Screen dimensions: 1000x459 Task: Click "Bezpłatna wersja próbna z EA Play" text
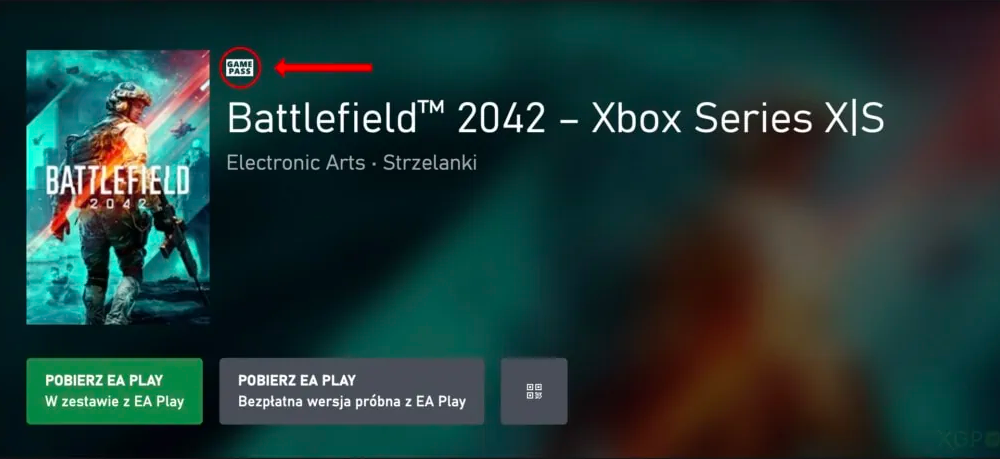pos(352,402)
